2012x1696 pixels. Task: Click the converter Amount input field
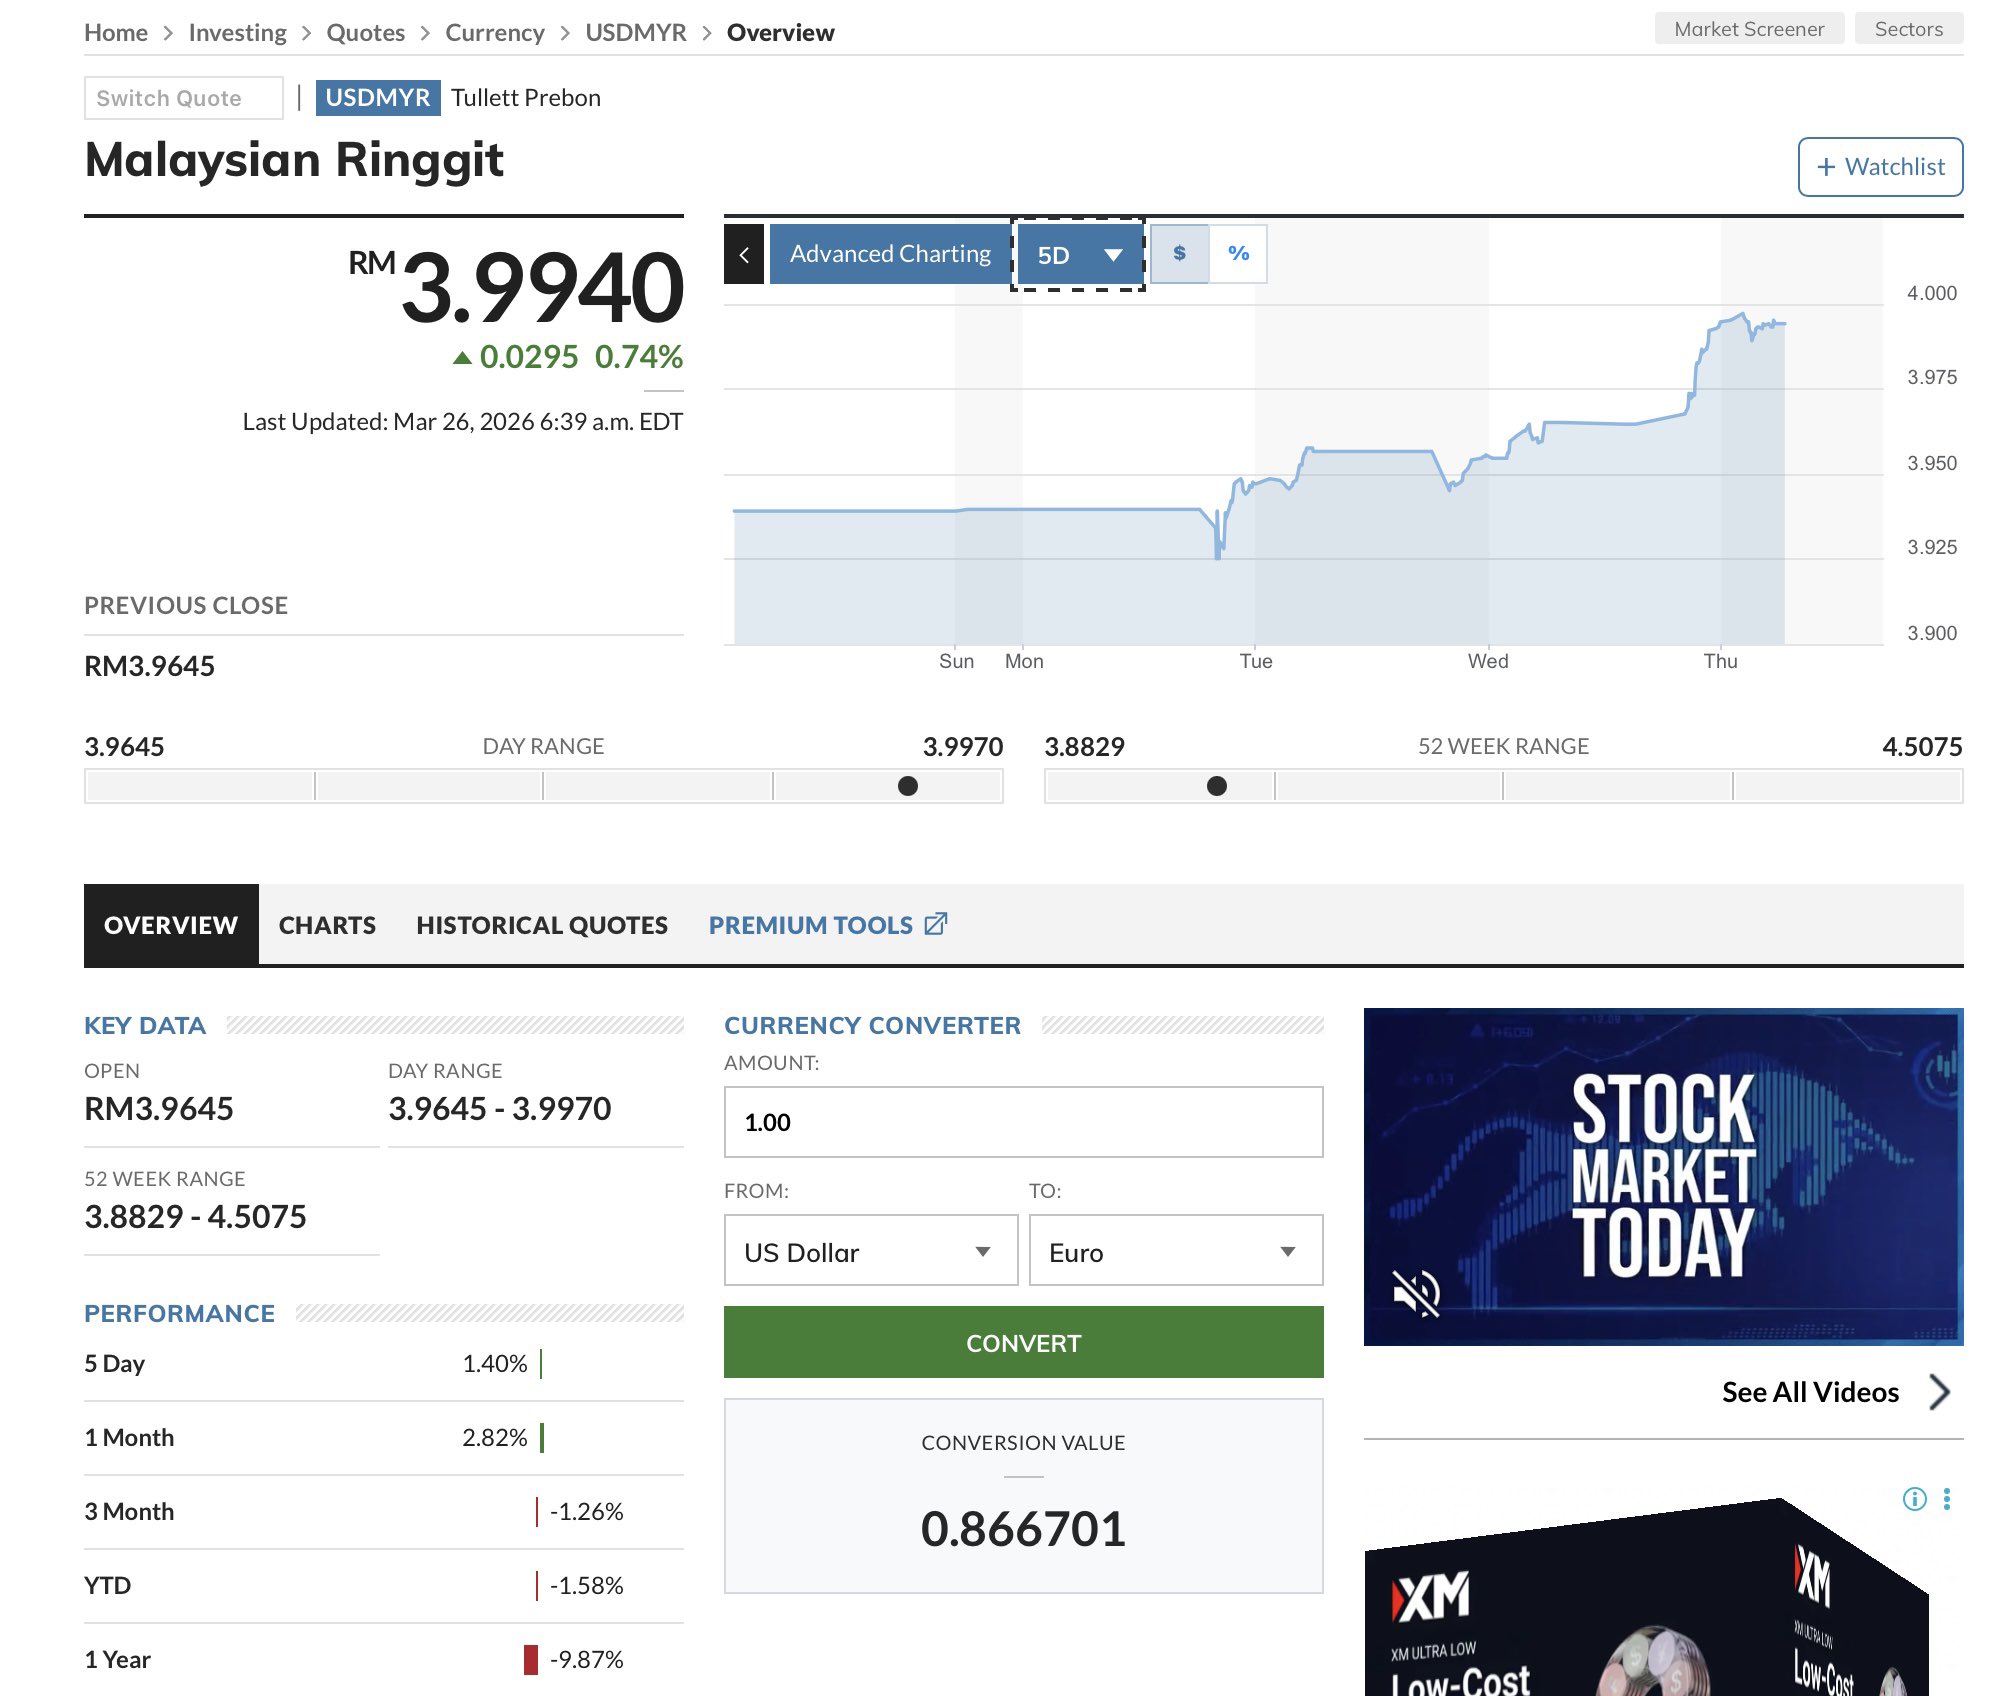[x=1023, y=1122]
